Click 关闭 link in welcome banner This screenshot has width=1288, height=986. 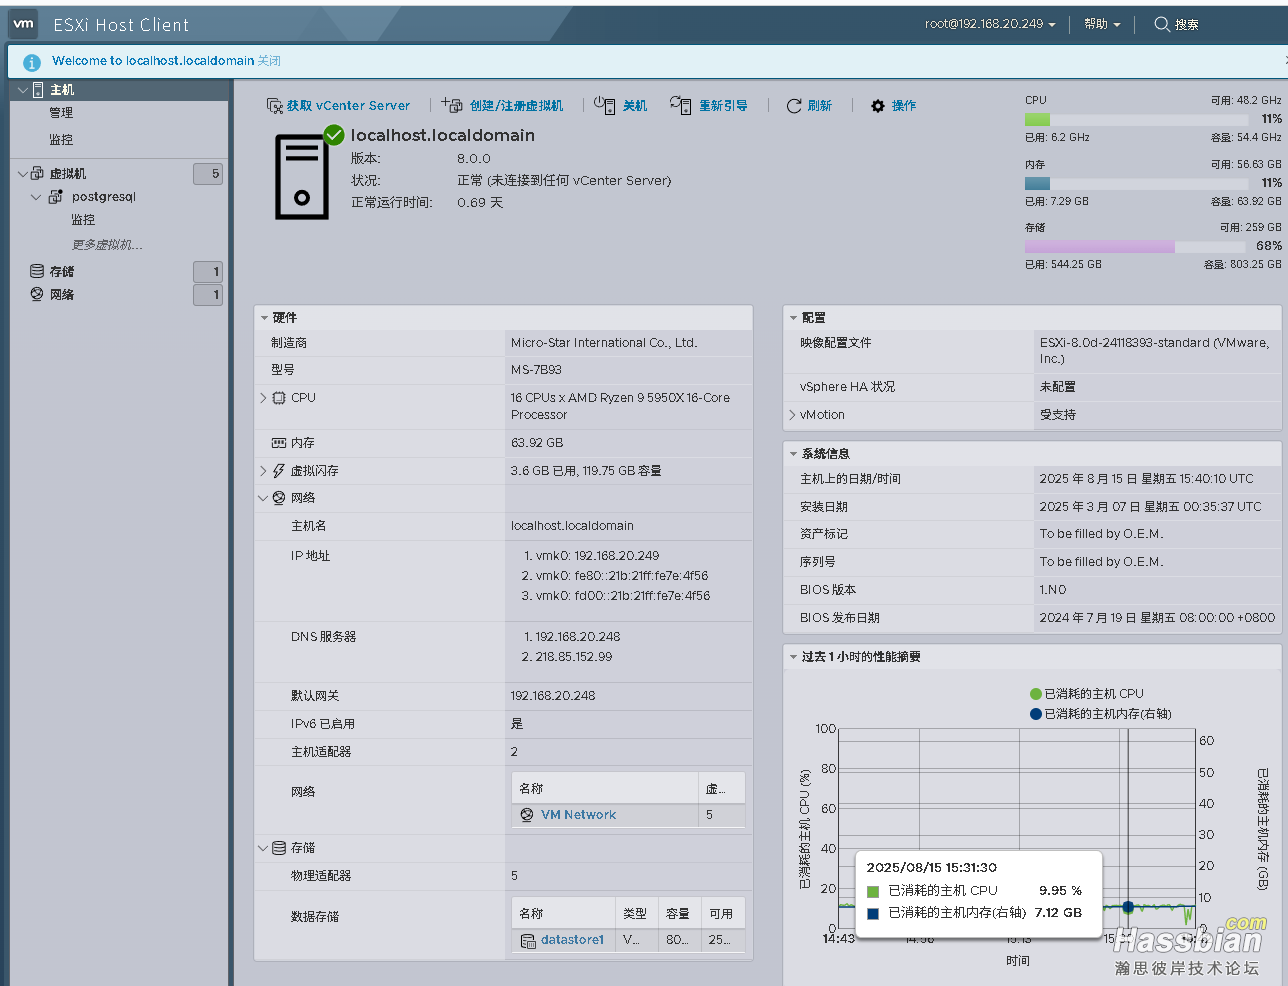coord(269,61)
